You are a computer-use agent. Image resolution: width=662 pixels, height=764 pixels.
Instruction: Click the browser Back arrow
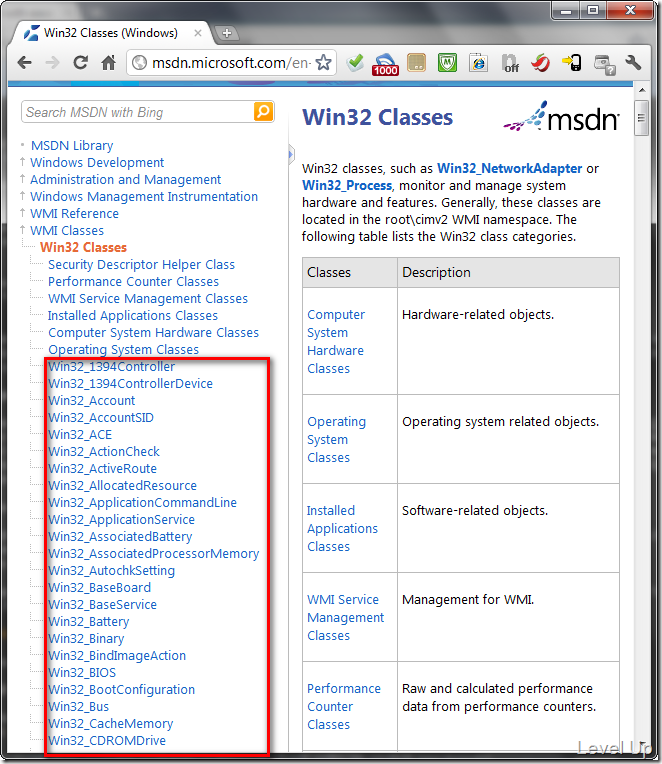[24, 62]
